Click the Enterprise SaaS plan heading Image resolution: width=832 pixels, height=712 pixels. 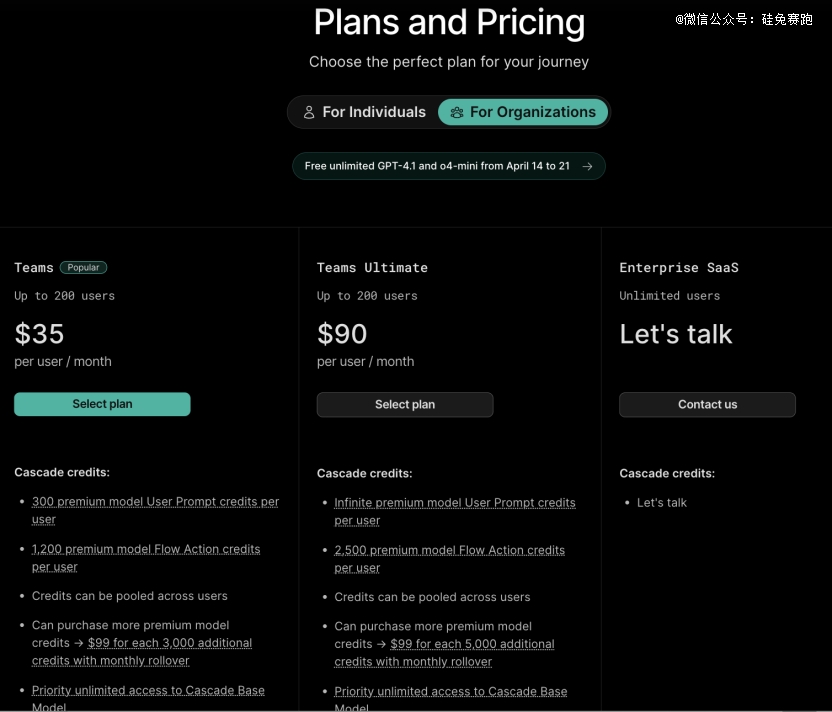tap(679, 267)
